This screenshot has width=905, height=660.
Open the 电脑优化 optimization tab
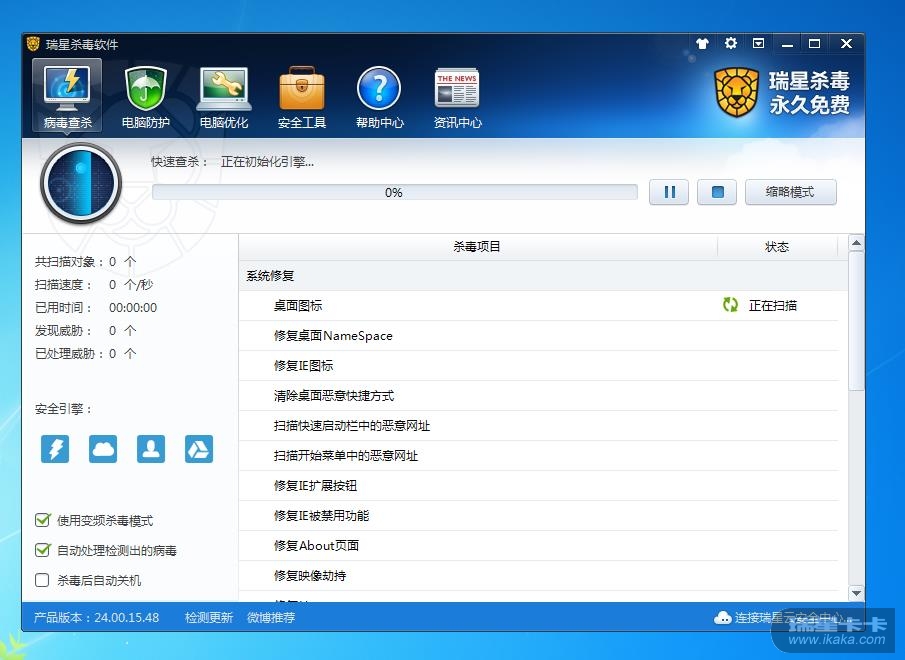(x=224, y=96)
